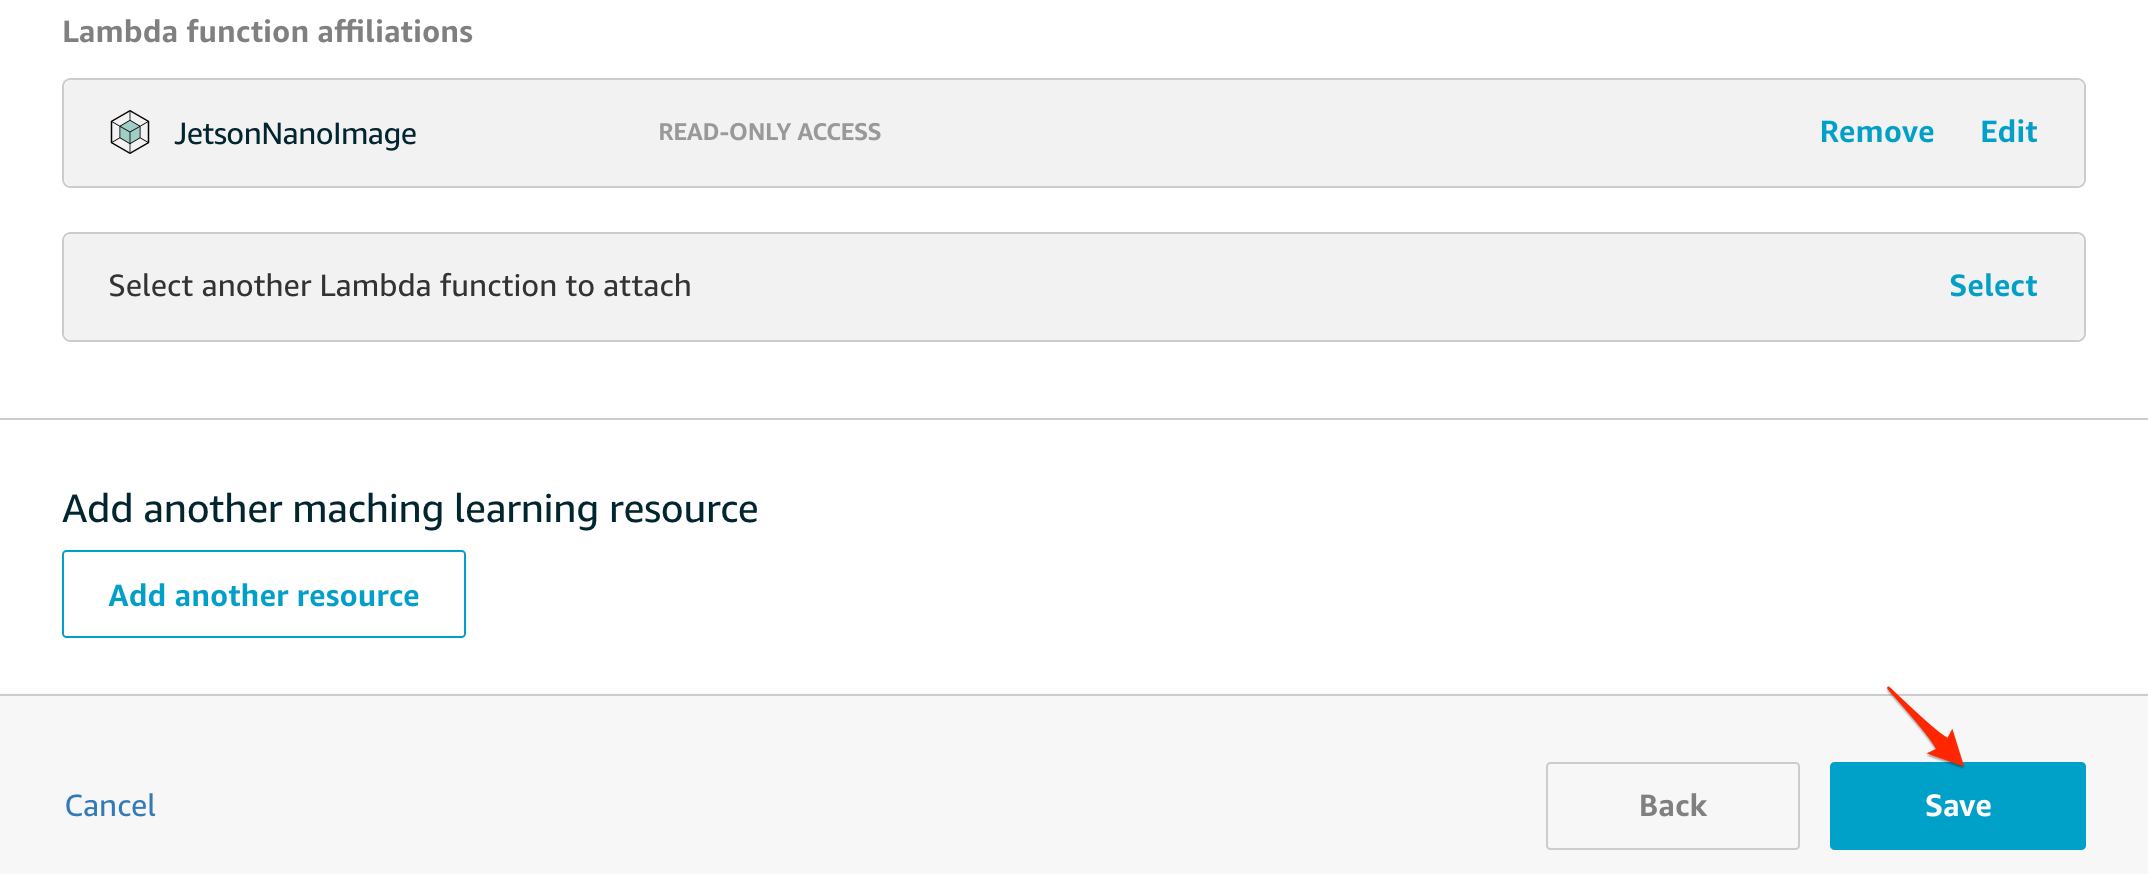Click the Add another resource button
This screenshot has height=874, width=2148.
point(264,595)
